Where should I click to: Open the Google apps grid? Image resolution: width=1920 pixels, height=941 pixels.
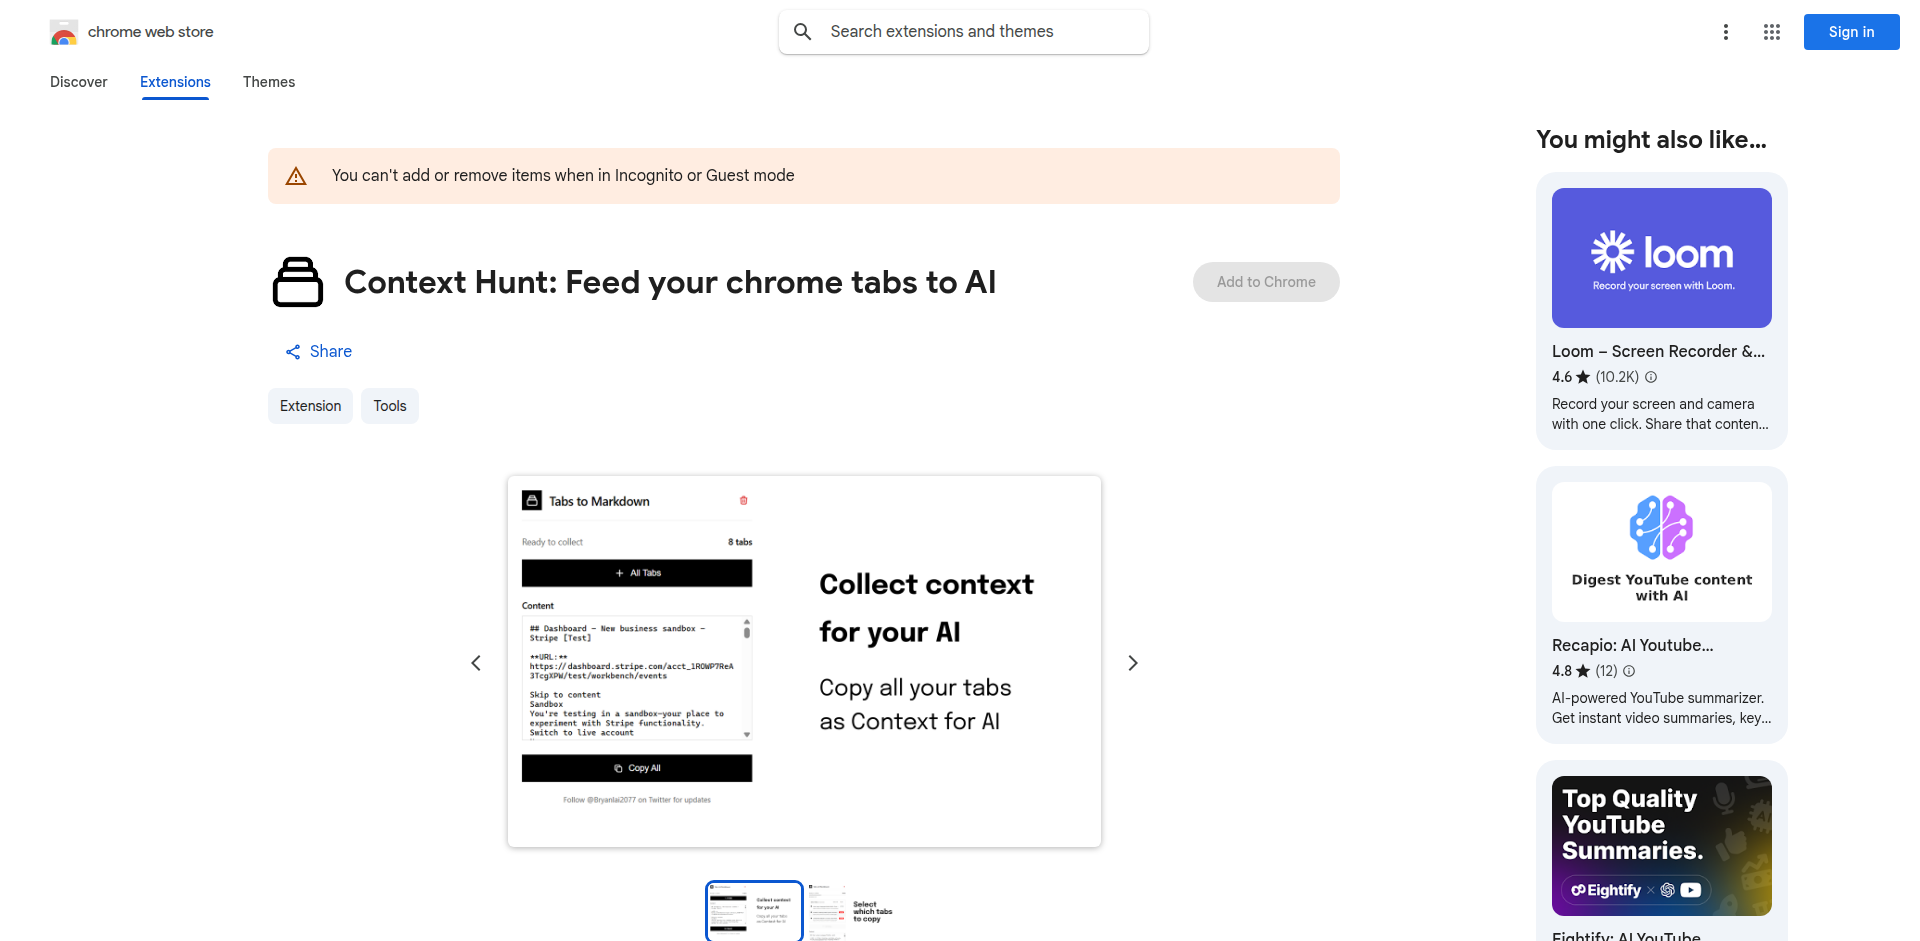1771,32
